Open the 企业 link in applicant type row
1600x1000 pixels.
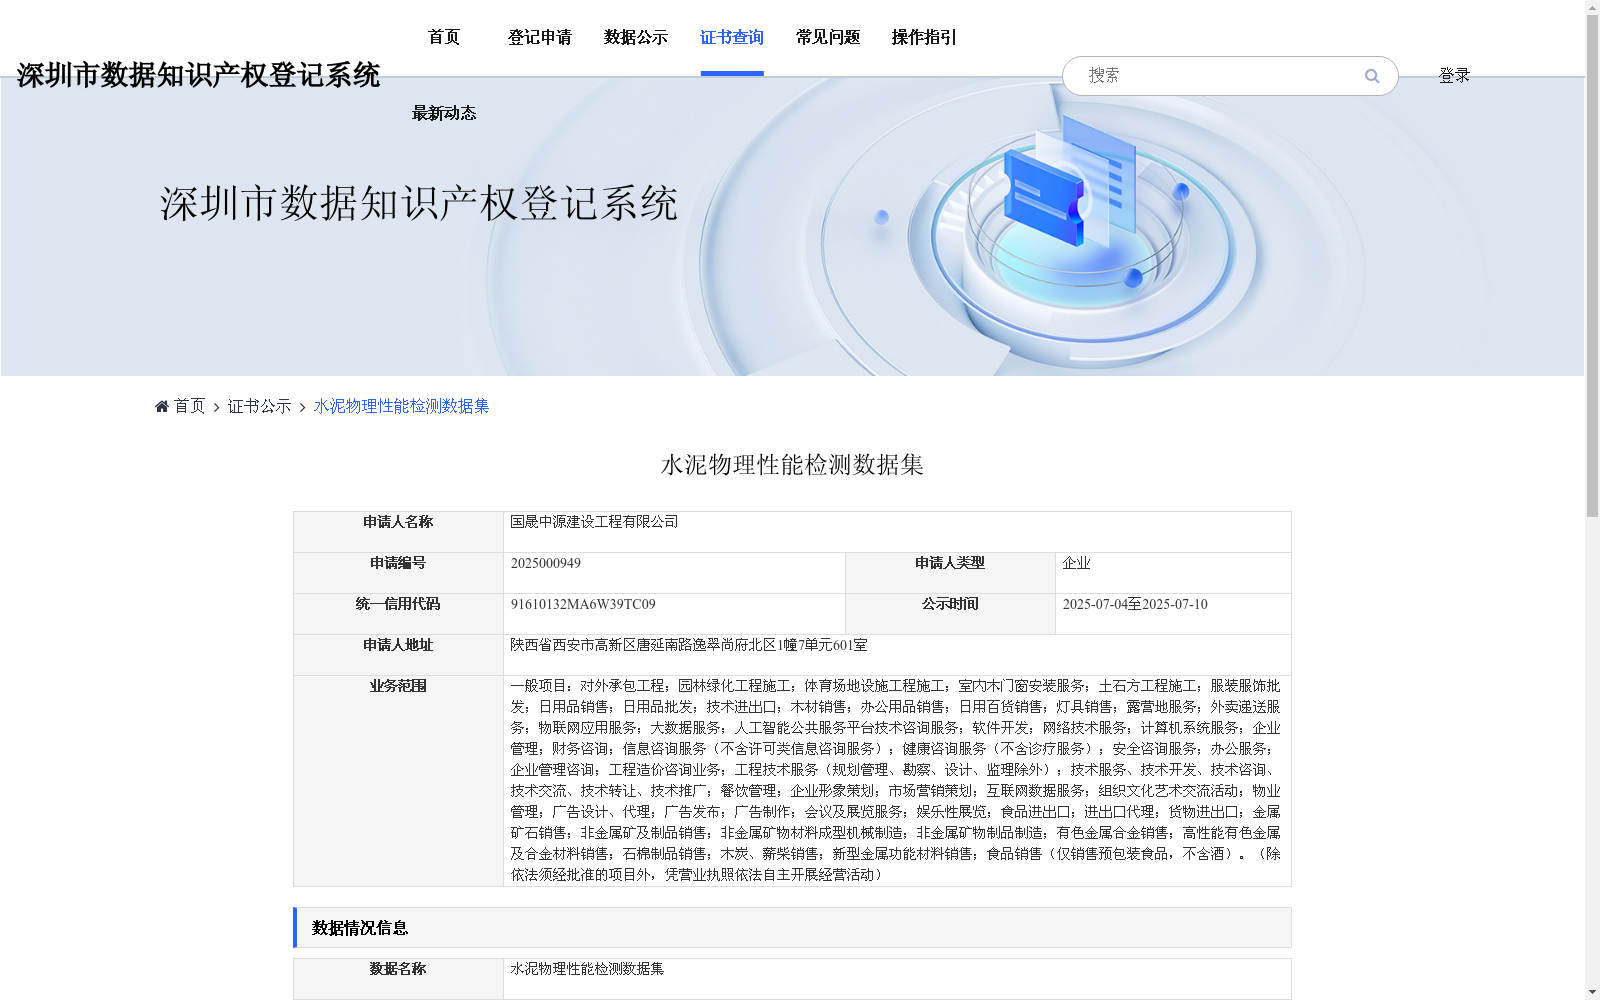tap(1075, 562)
